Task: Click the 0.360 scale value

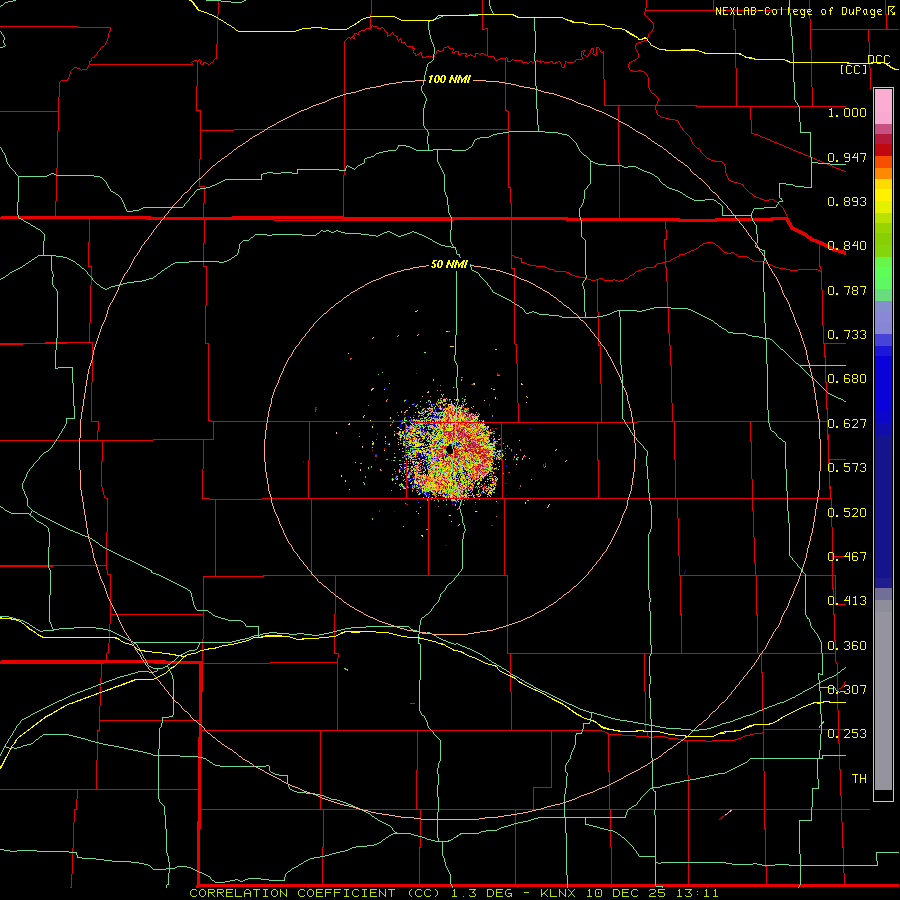Action: [847, 646]
